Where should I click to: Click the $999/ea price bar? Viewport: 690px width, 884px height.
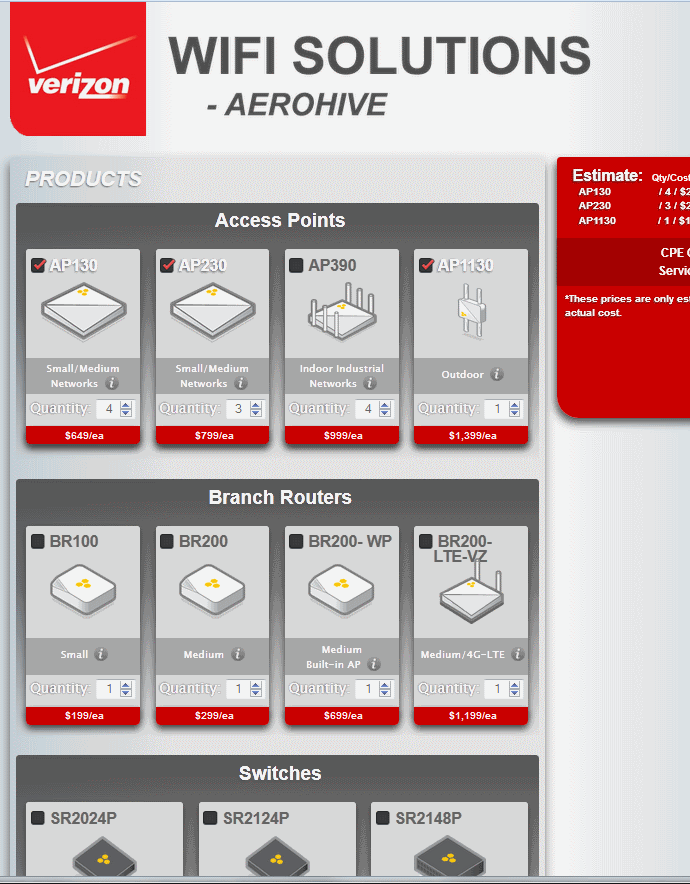pos(342,435)
